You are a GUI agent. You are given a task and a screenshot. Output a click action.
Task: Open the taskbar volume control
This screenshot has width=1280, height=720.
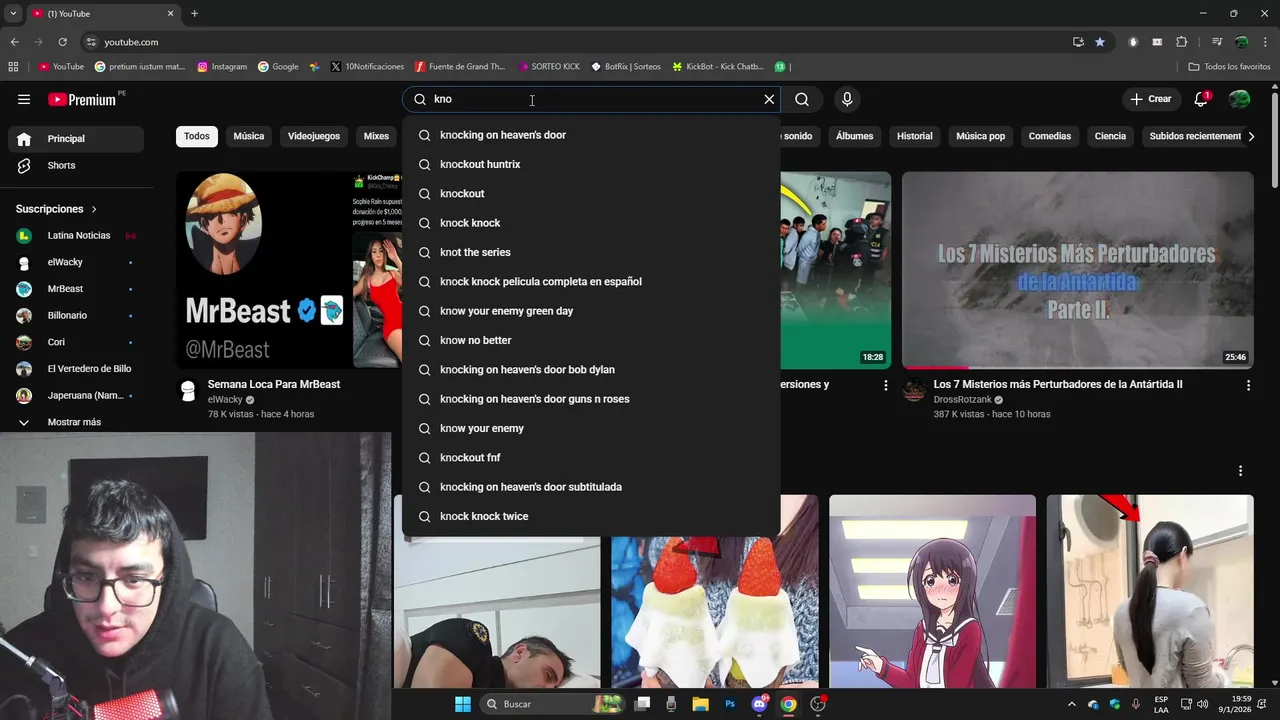point(1203,704)
